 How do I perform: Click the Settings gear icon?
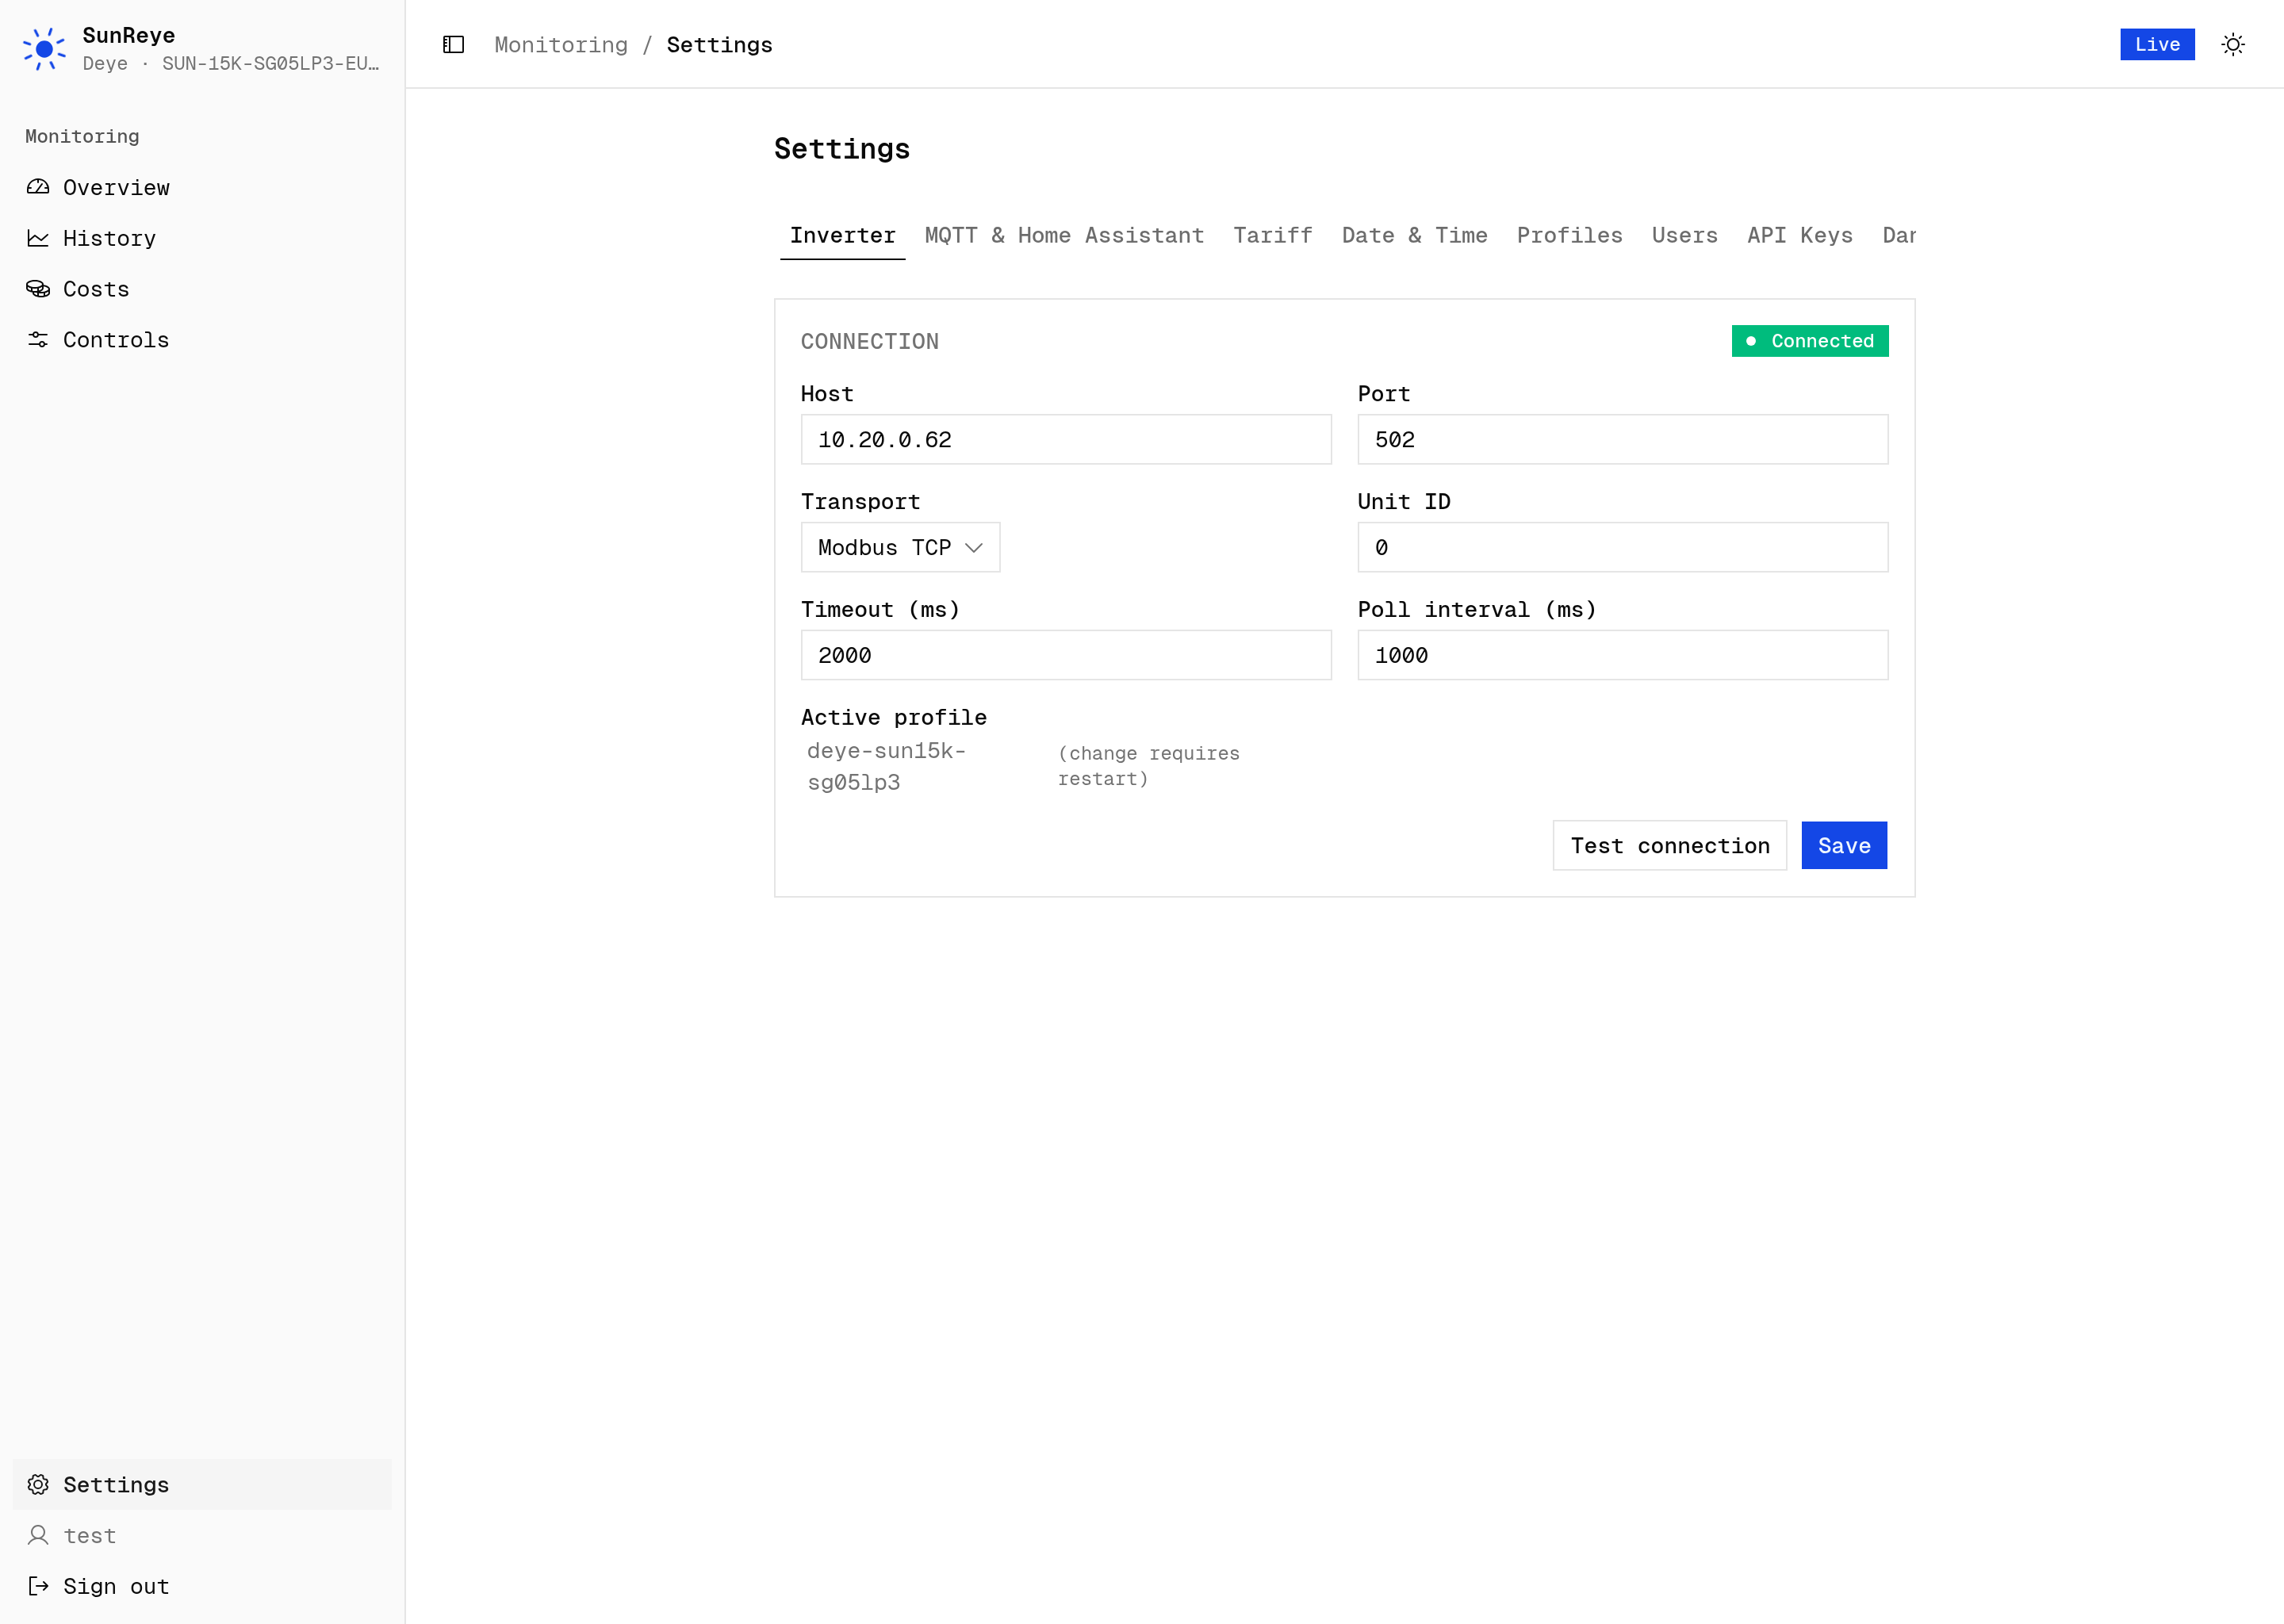pos(38,1484)
